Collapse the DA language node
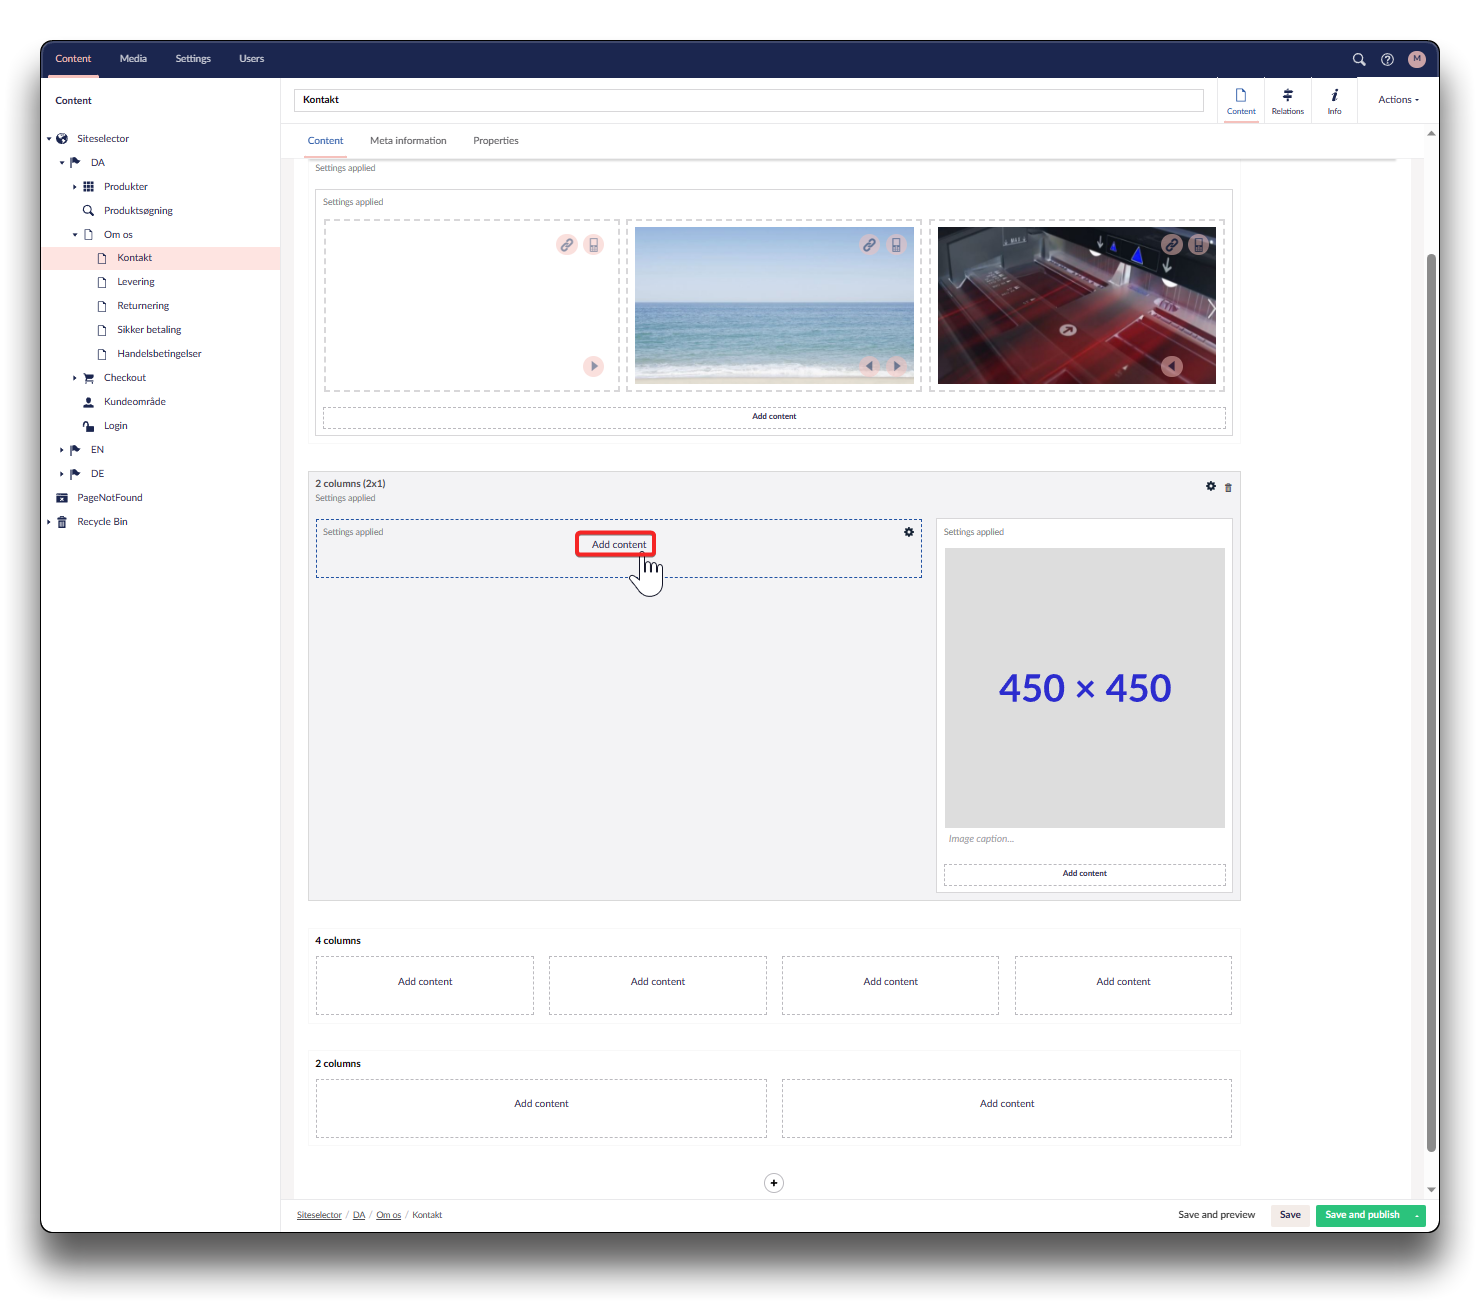 tap(61, 163)
